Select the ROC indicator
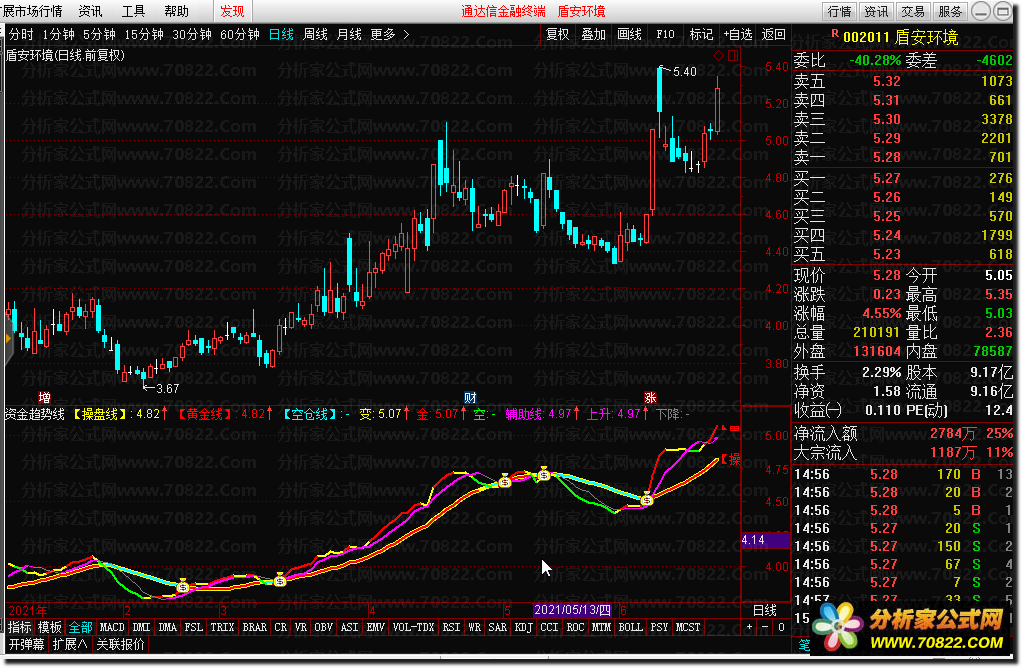1023x668 pixels. point(575,627)
